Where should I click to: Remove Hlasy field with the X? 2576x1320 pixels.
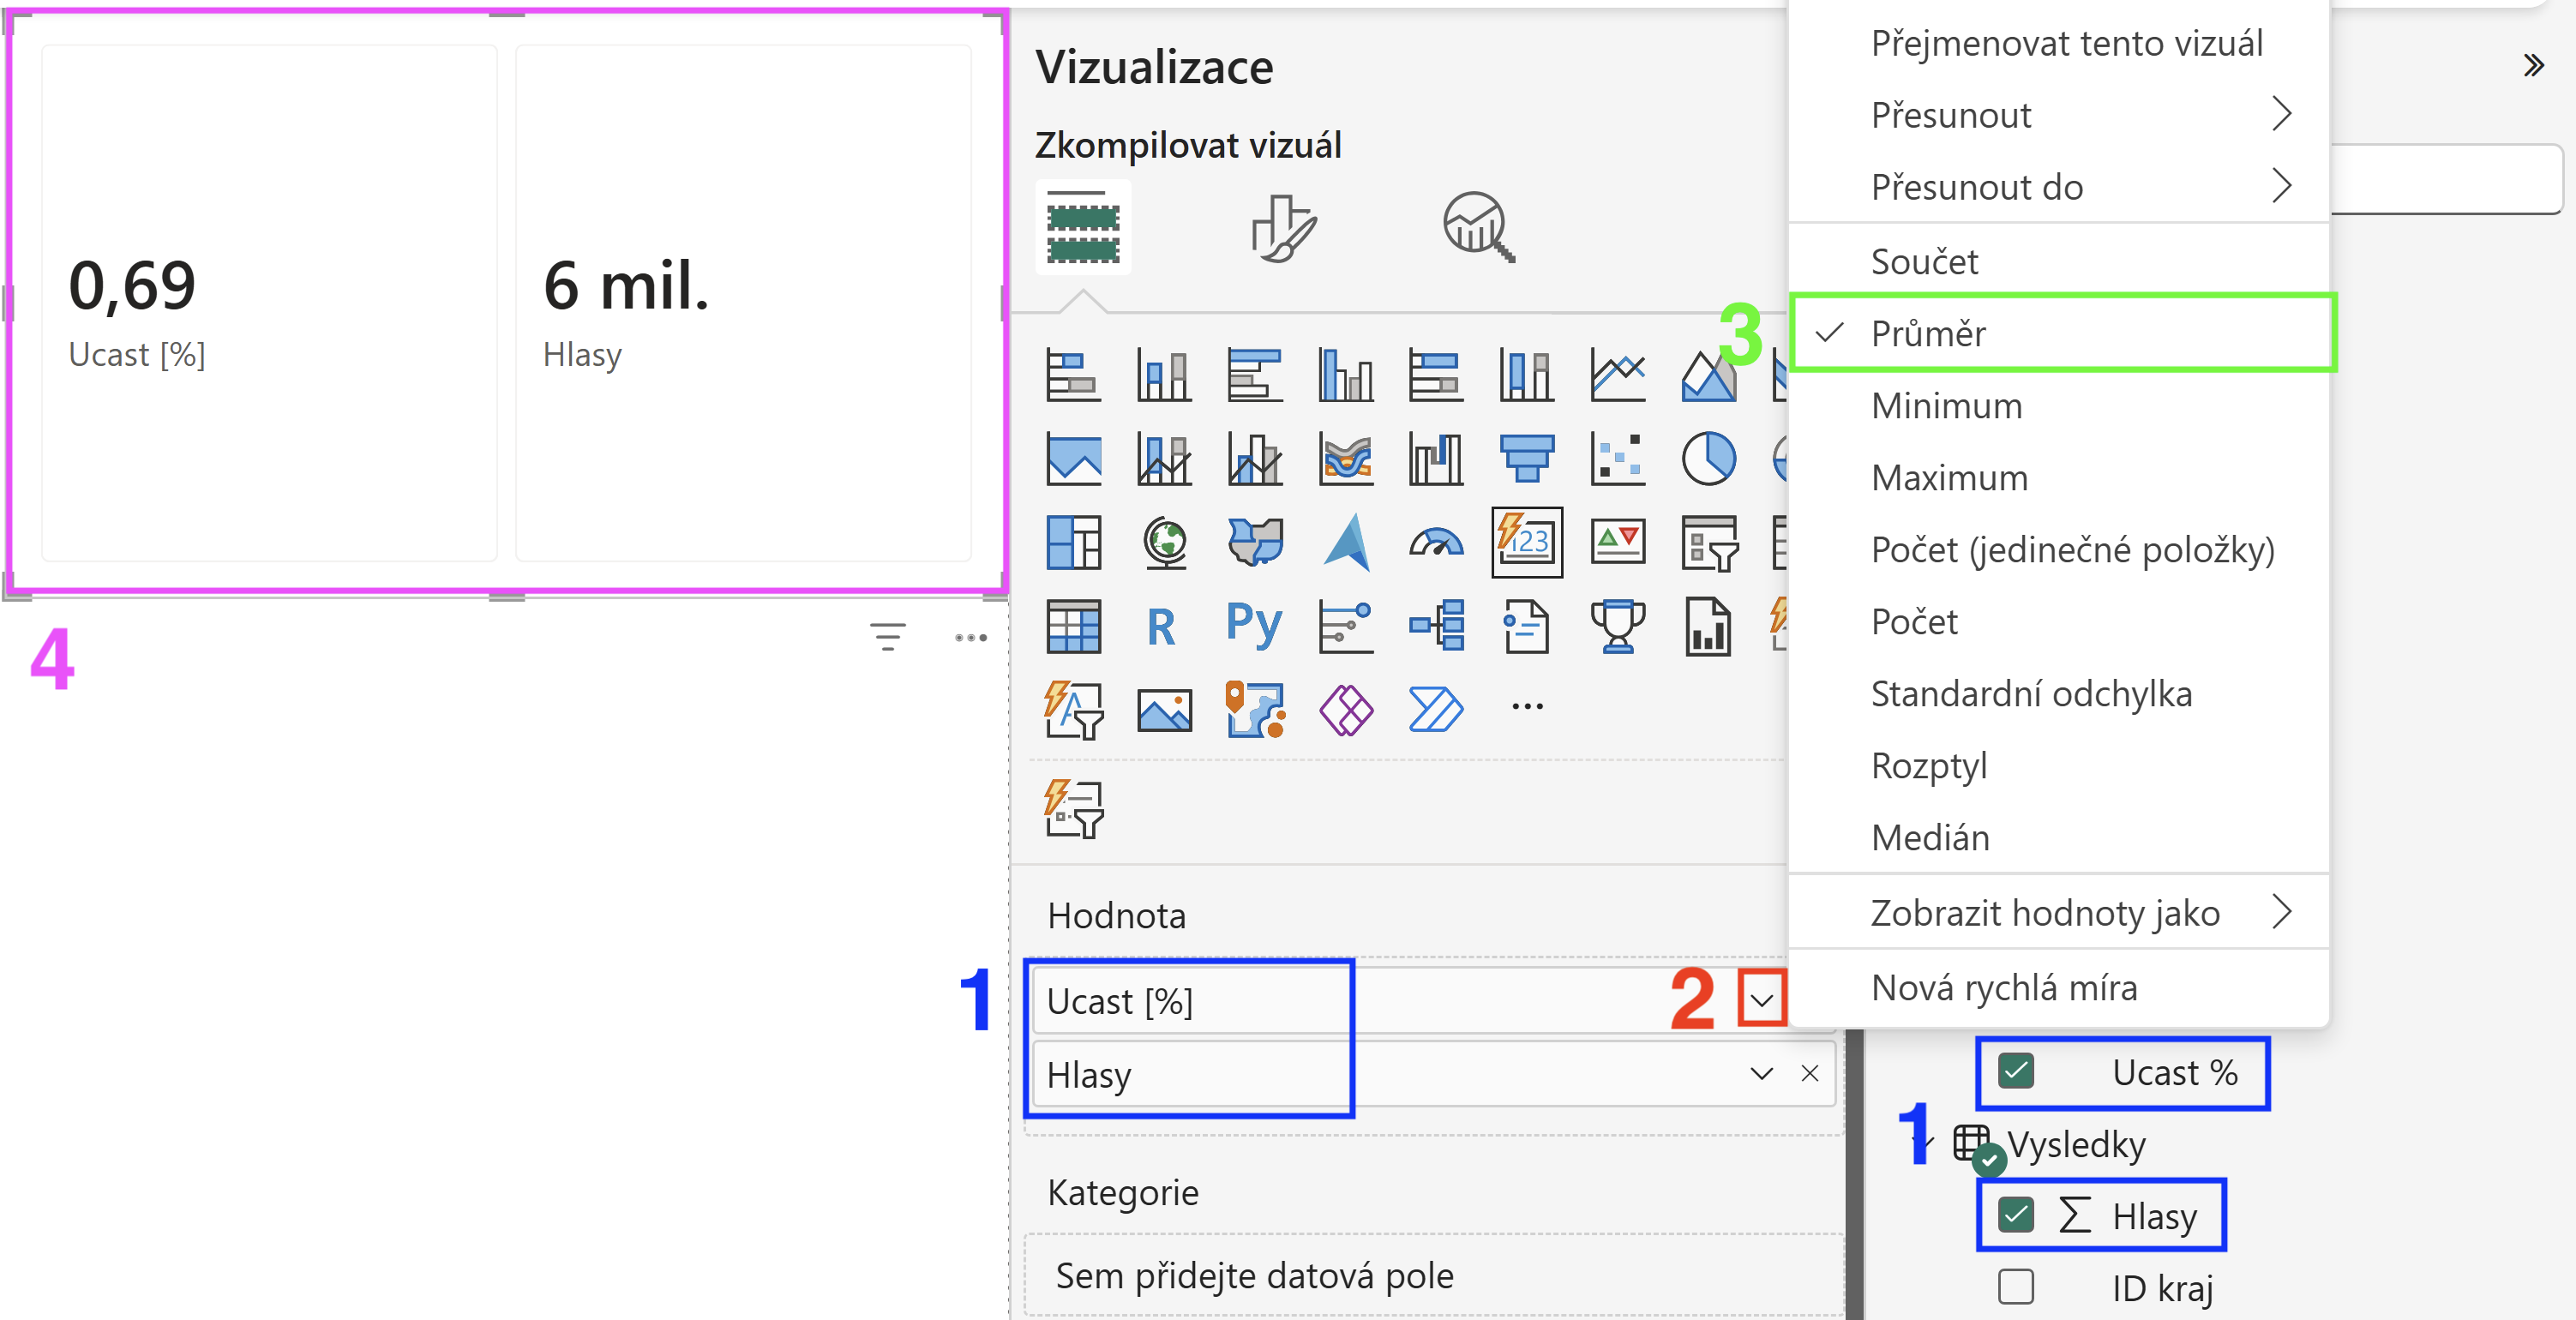pos(1809,1074)
